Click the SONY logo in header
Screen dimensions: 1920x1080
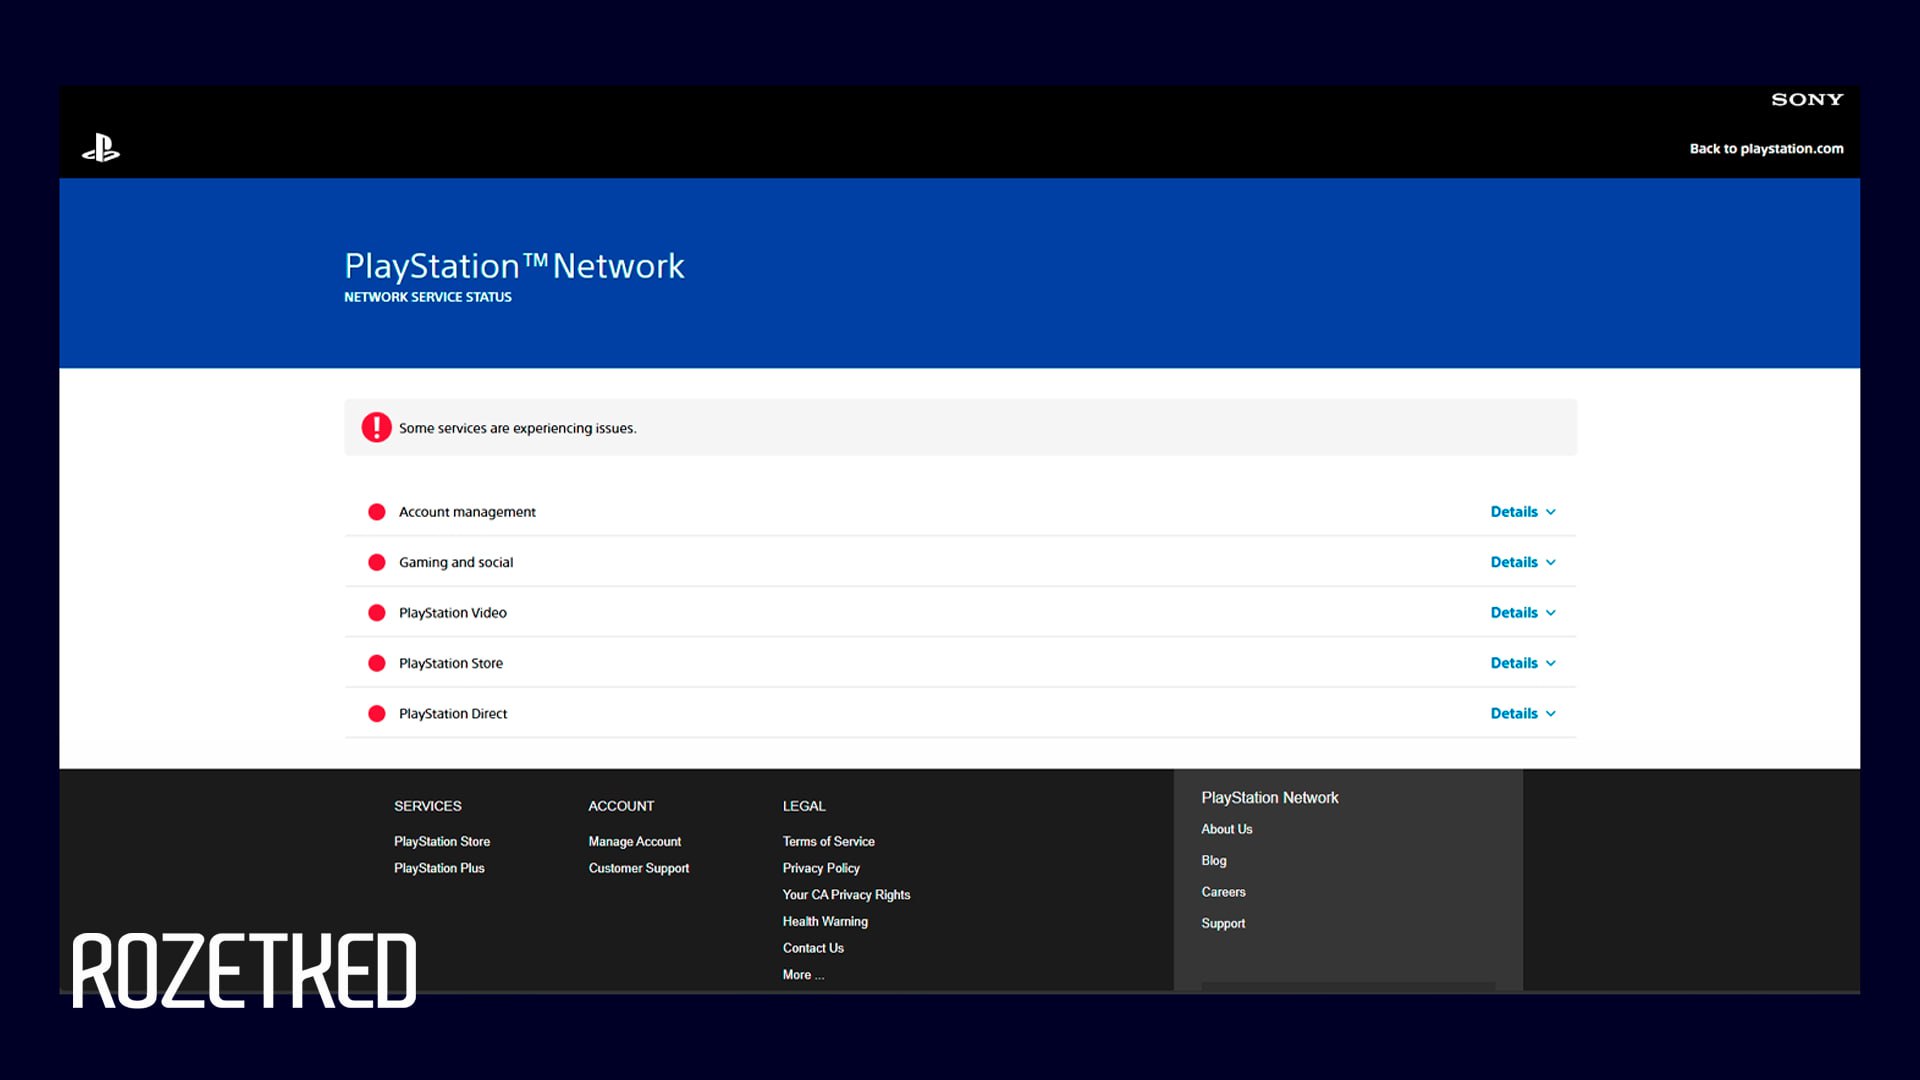click(x=1806, y=99)
